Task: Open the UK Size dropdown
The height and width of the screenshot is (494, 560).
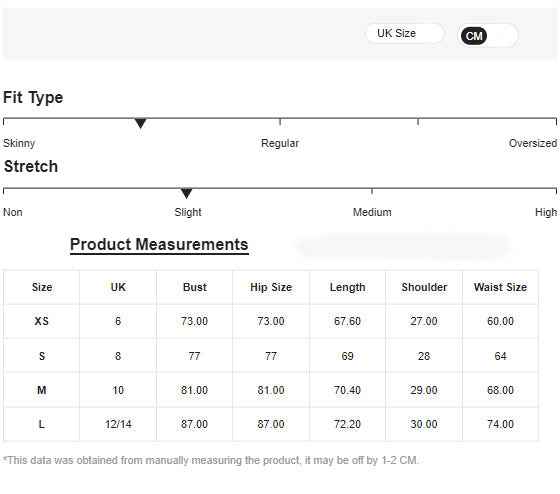Action: (405, 34)
